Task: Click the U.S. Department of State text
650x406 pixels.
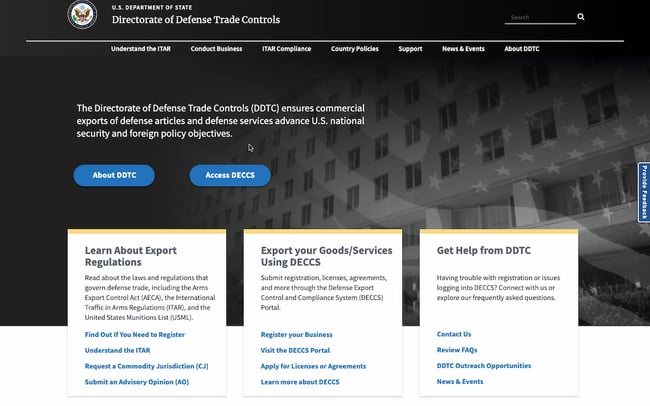Action: tap(152, 7)
